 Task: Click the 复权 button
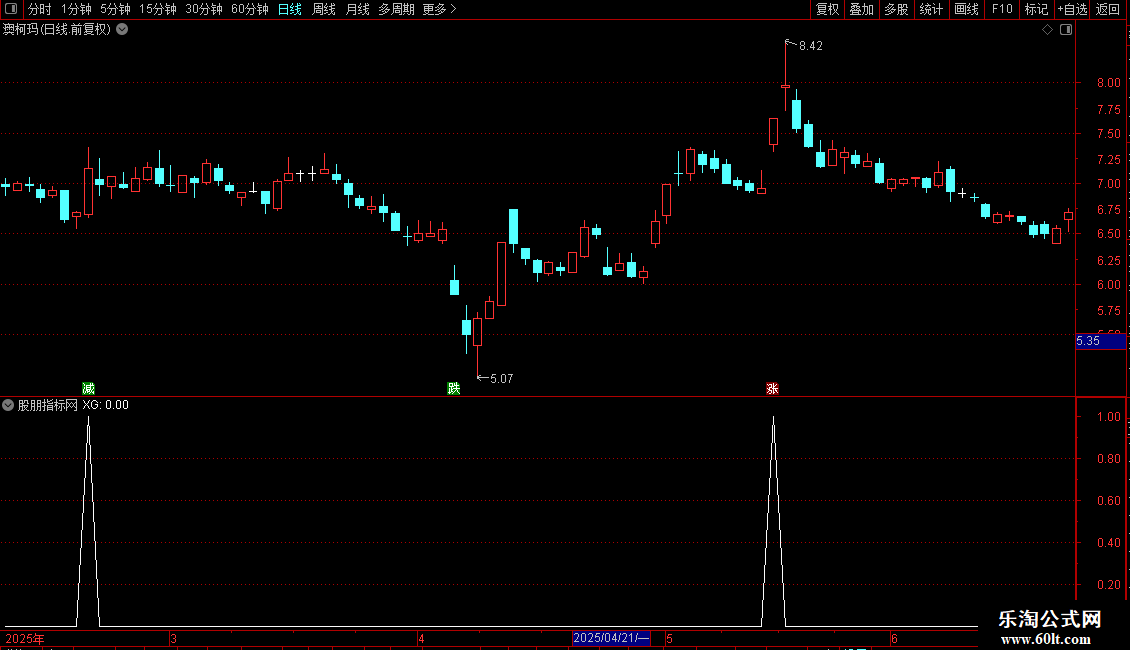(827, 9)
